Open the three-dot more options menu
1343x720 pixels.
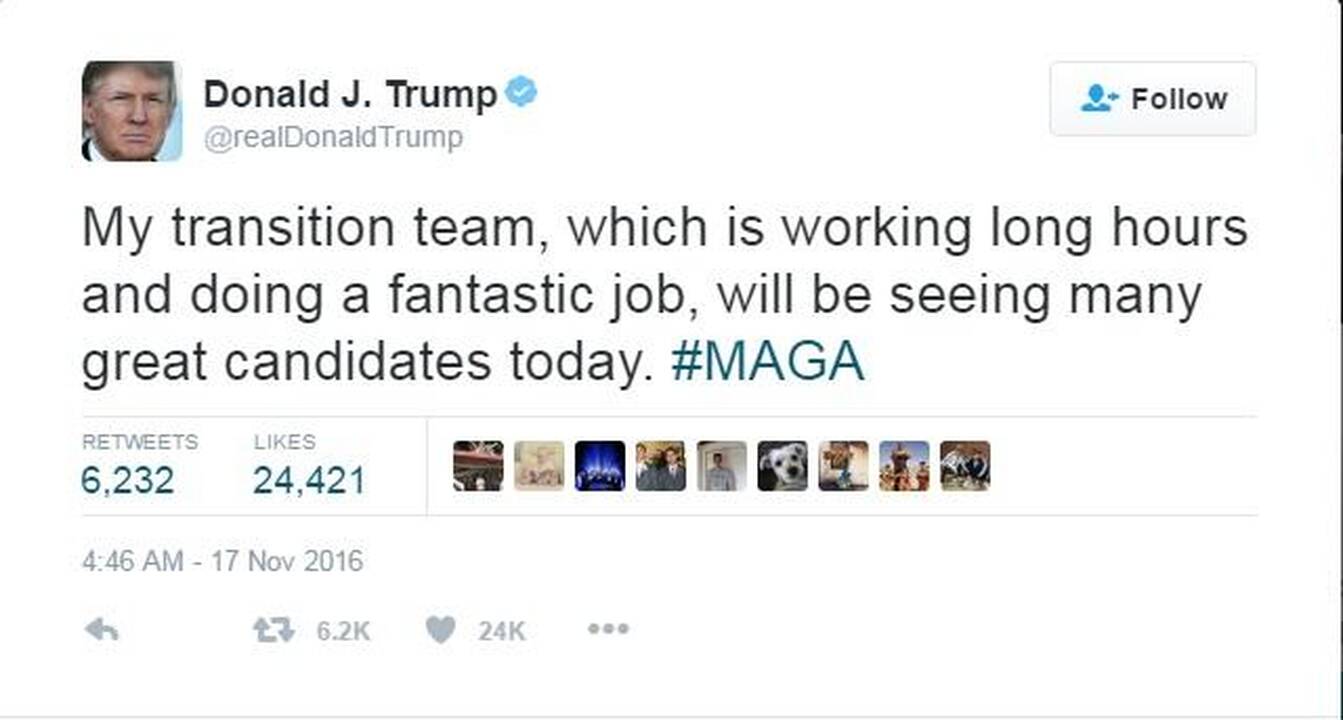pos(608,630)
